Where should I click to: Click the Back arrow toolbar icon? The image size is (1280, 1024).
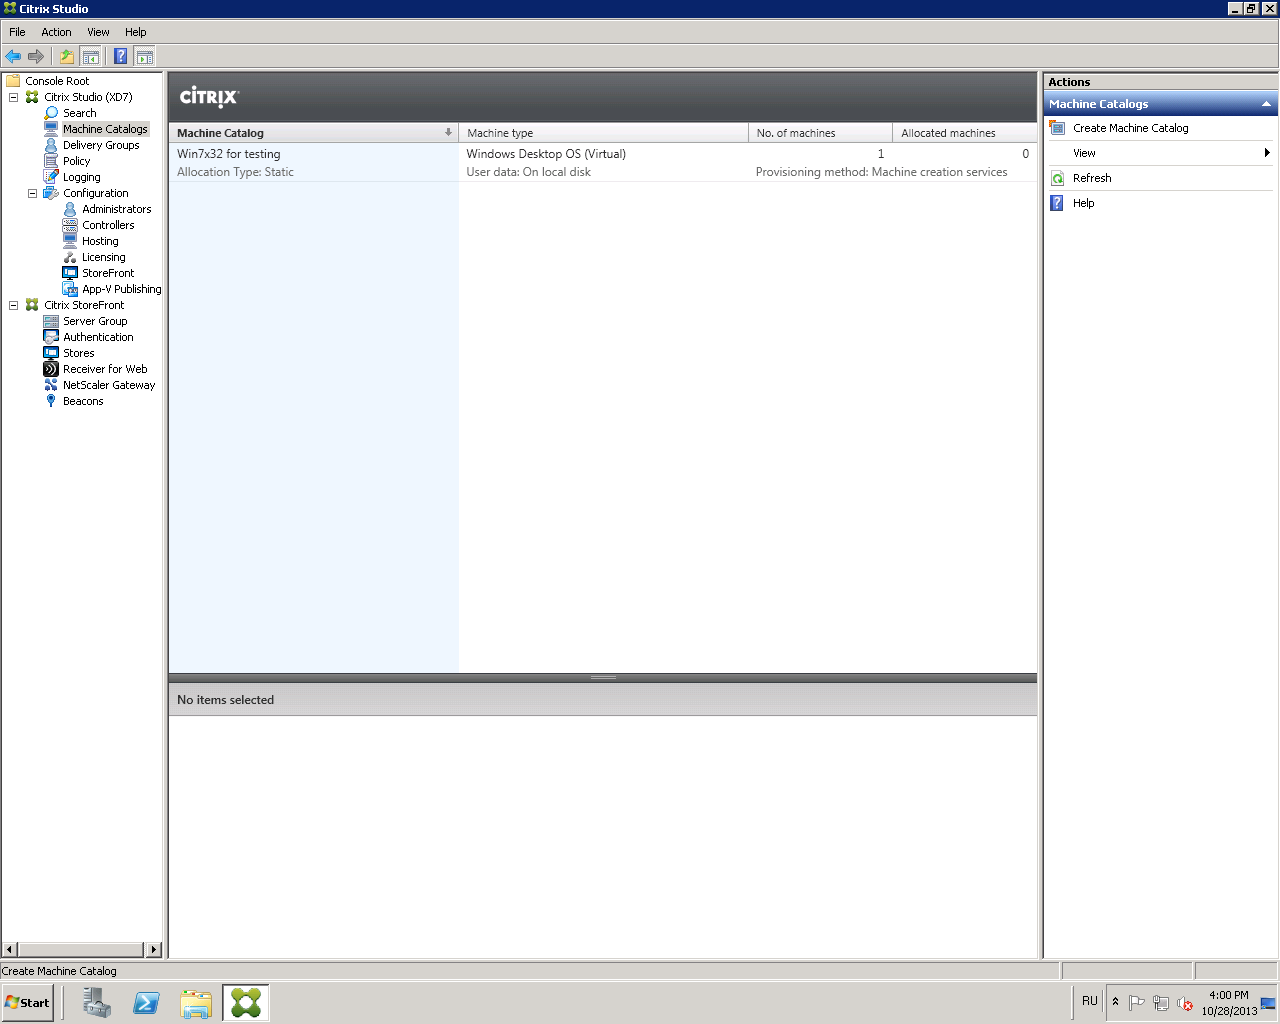click(13, 57)
